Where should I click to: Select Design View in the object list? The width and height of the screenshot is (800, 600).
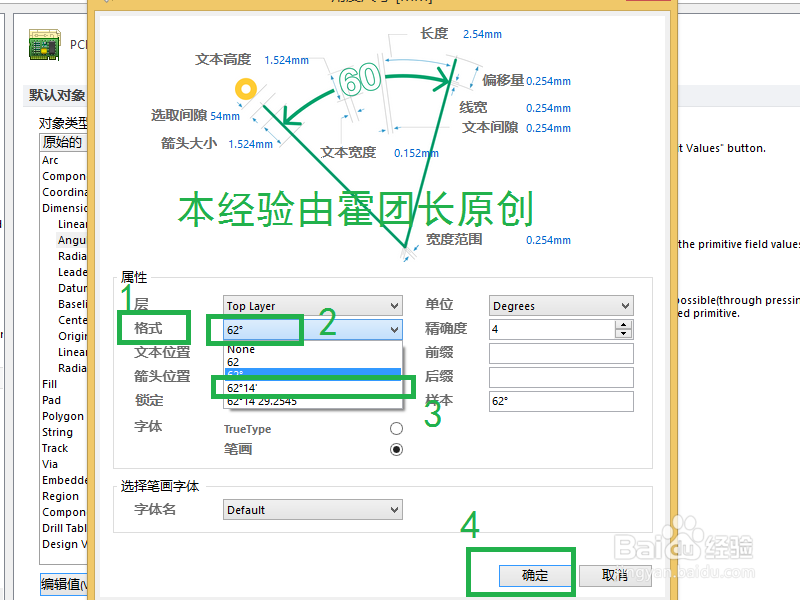tap(64, 543)
